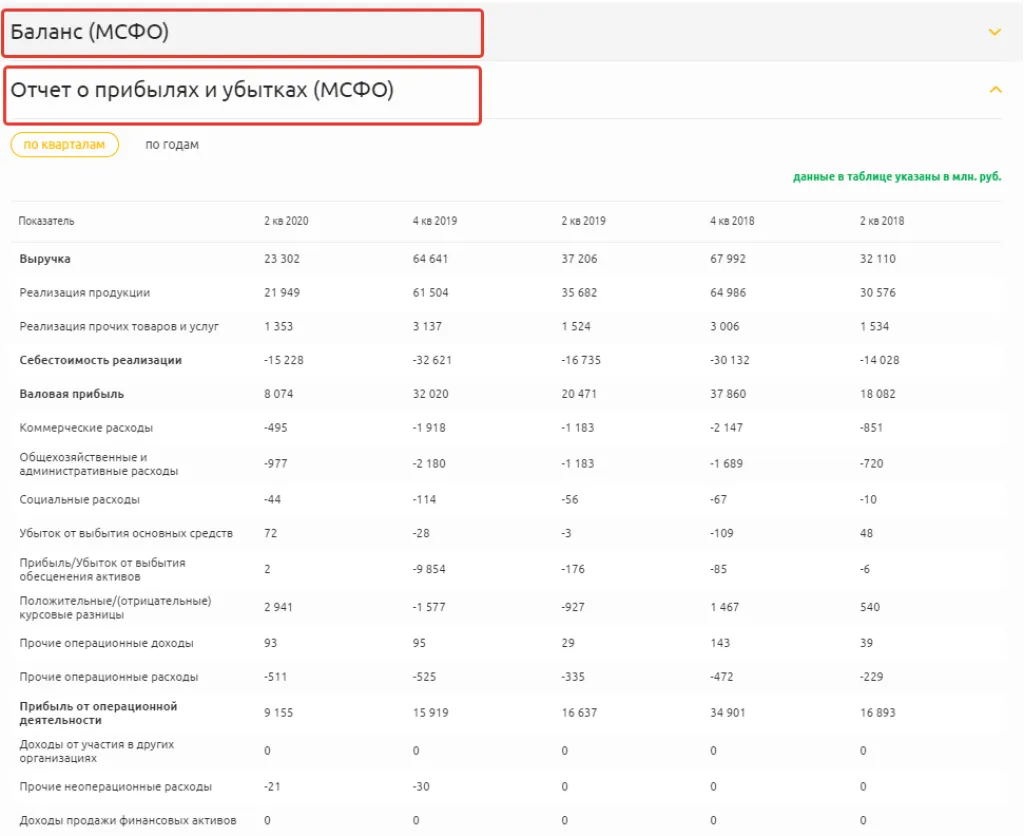
Task: Click Выручка value 23 302 cell
Action: pyautogui.click(x=282, y=259)
